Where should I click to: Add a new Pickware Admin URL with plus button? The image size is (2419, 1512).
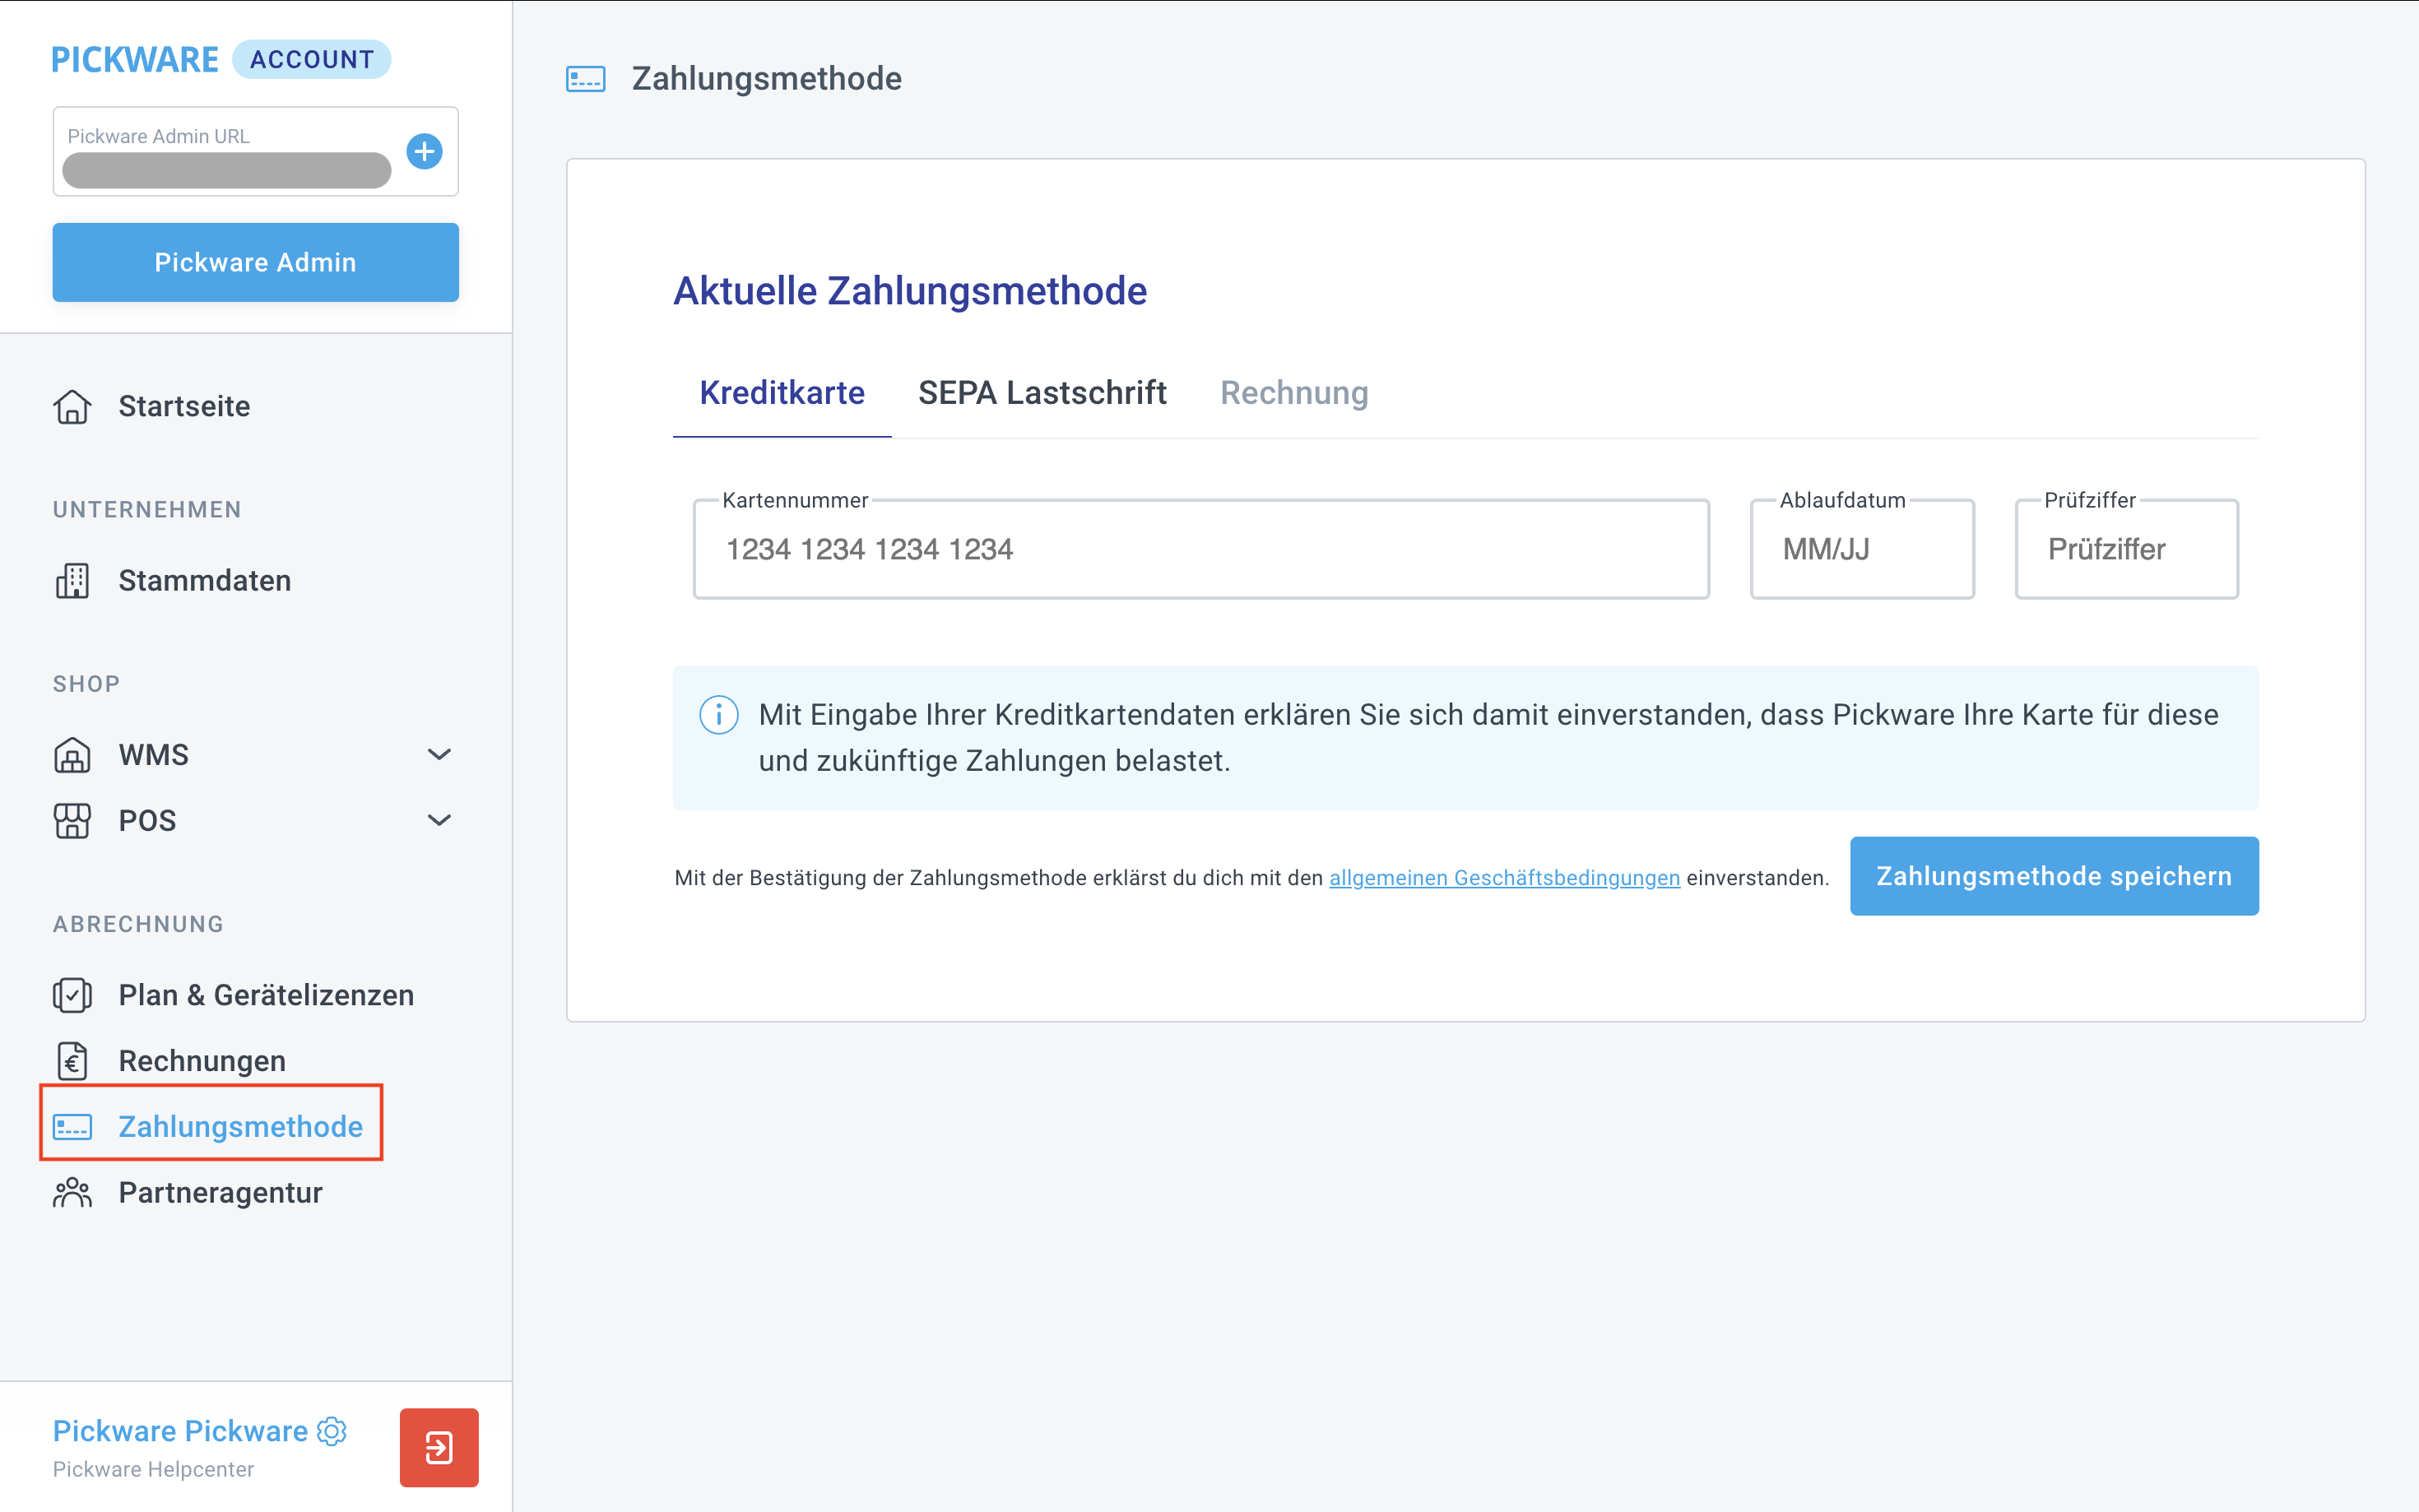(424, 152)
